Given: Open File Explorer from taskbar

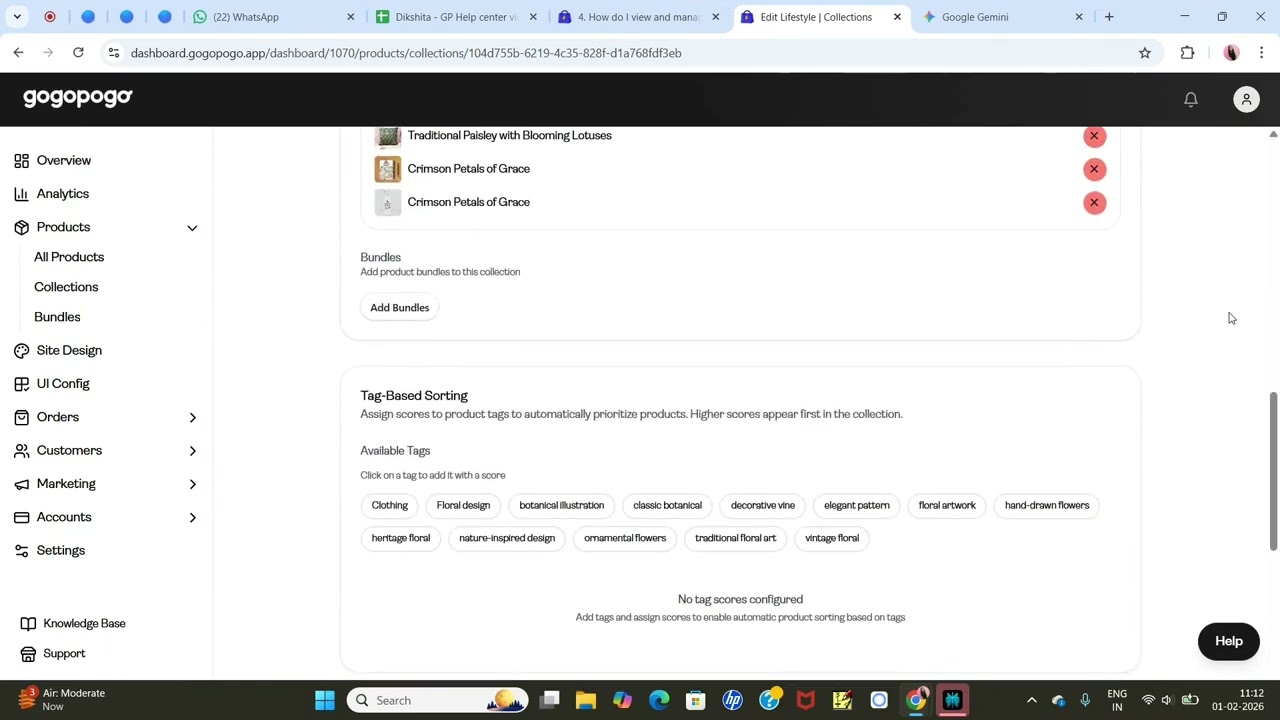Looking at the screenshot, I should 586,700.
